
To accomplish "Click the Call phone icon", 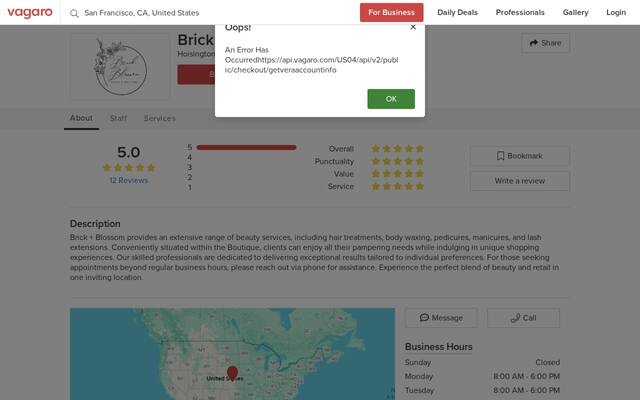I will pyautogui.click(x=515, y=318).
